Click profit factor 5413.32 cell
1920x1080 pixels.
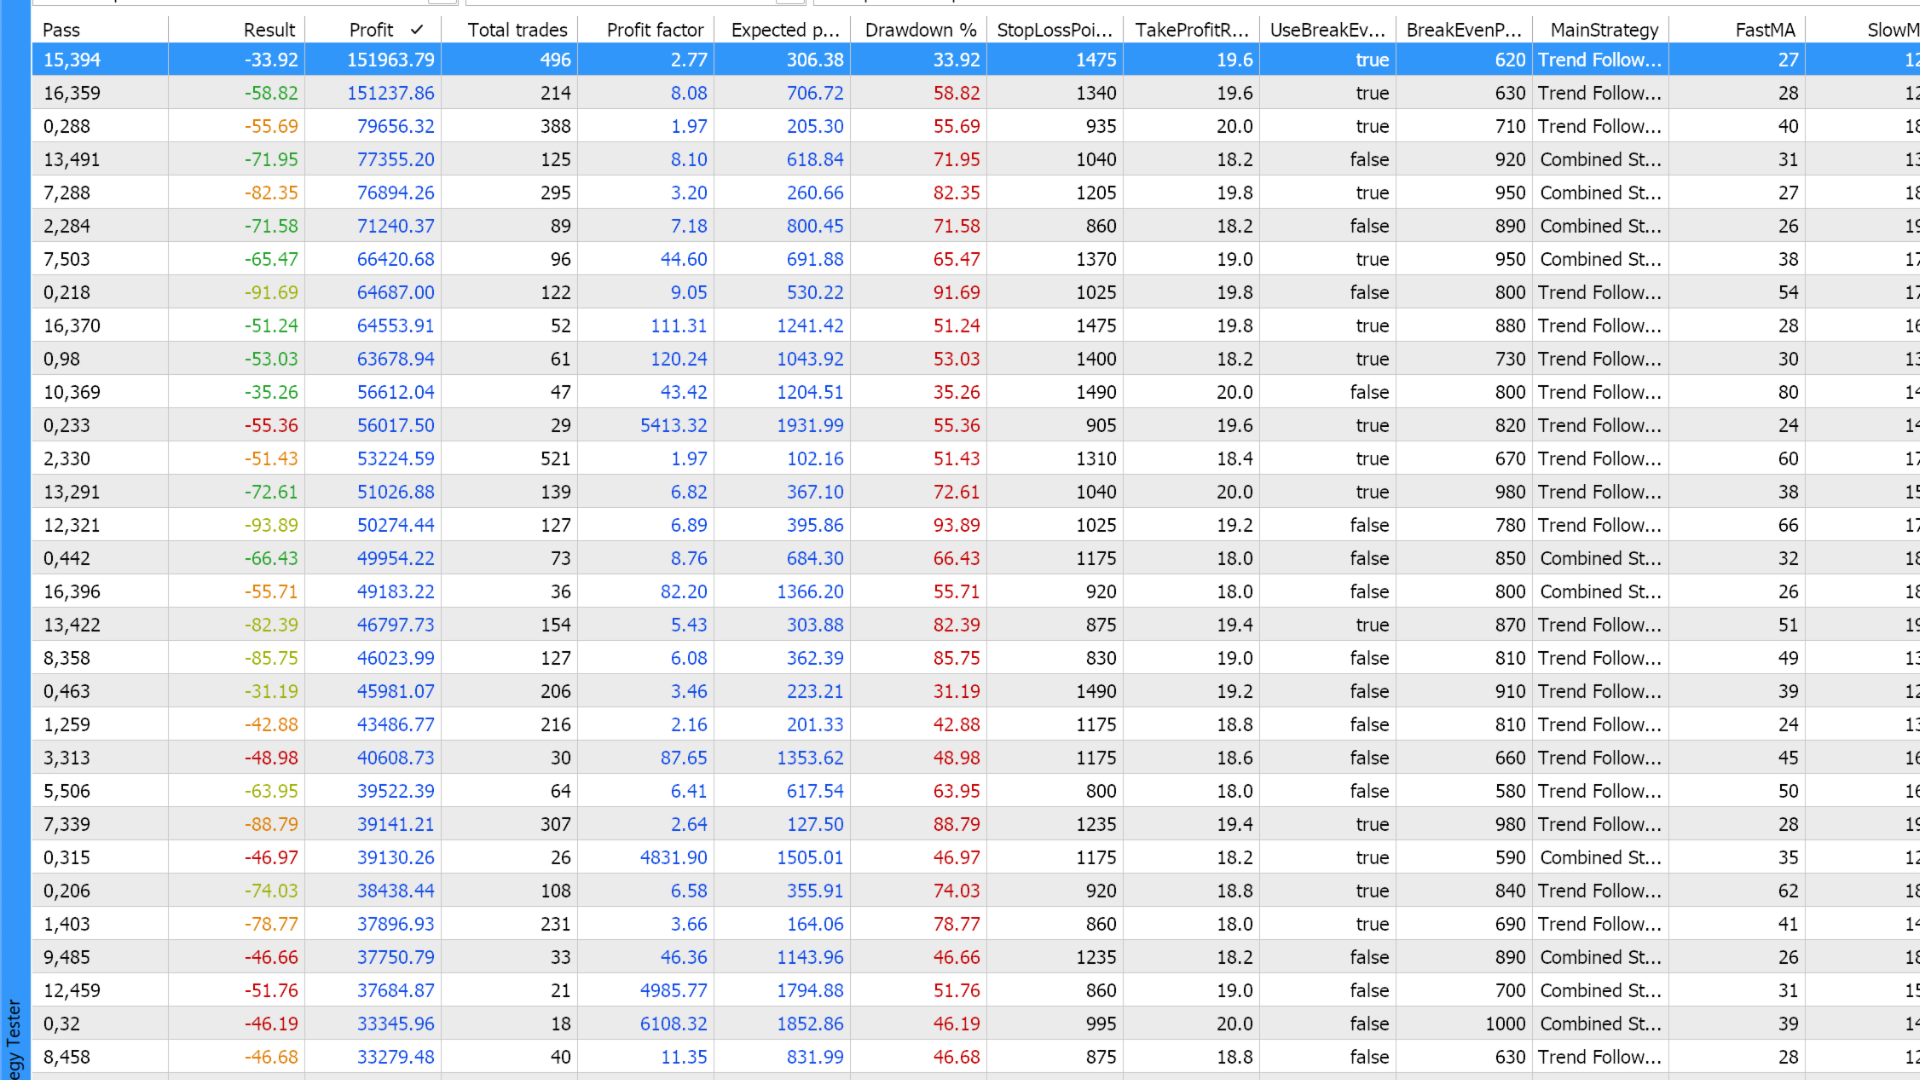tap(673, 425)
